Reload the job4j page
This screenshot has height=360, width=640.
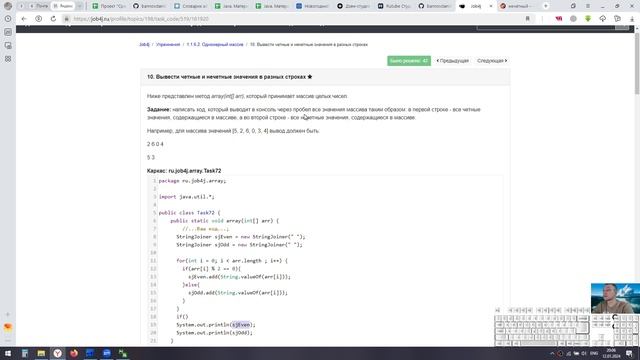point(53,19)
